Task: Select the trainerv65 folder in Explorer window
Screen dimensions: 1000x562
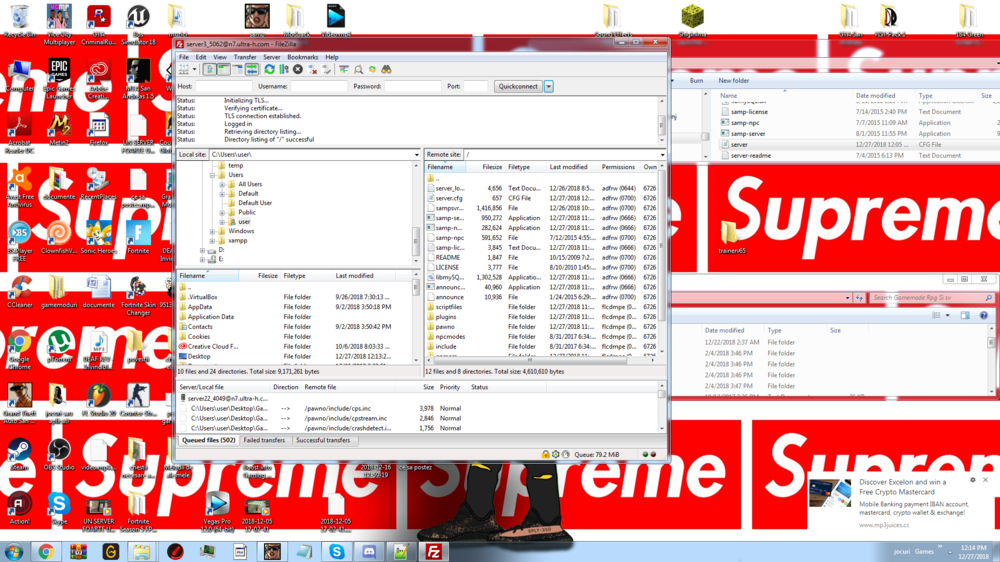Action: (x=731, y=237)
